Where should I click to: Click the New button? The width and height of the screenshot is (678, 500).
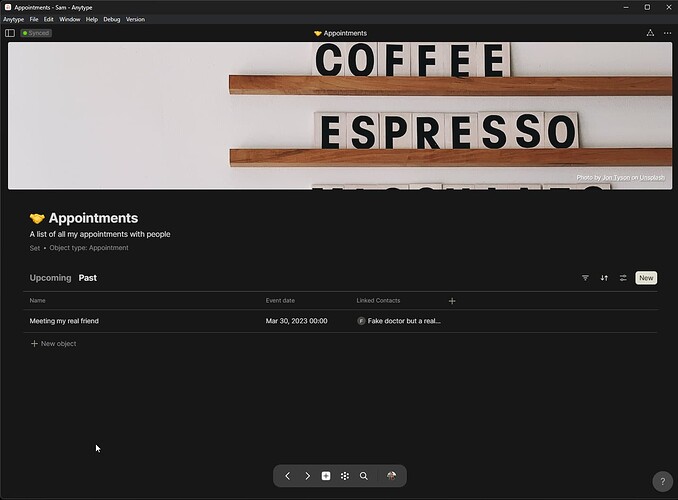646,278
